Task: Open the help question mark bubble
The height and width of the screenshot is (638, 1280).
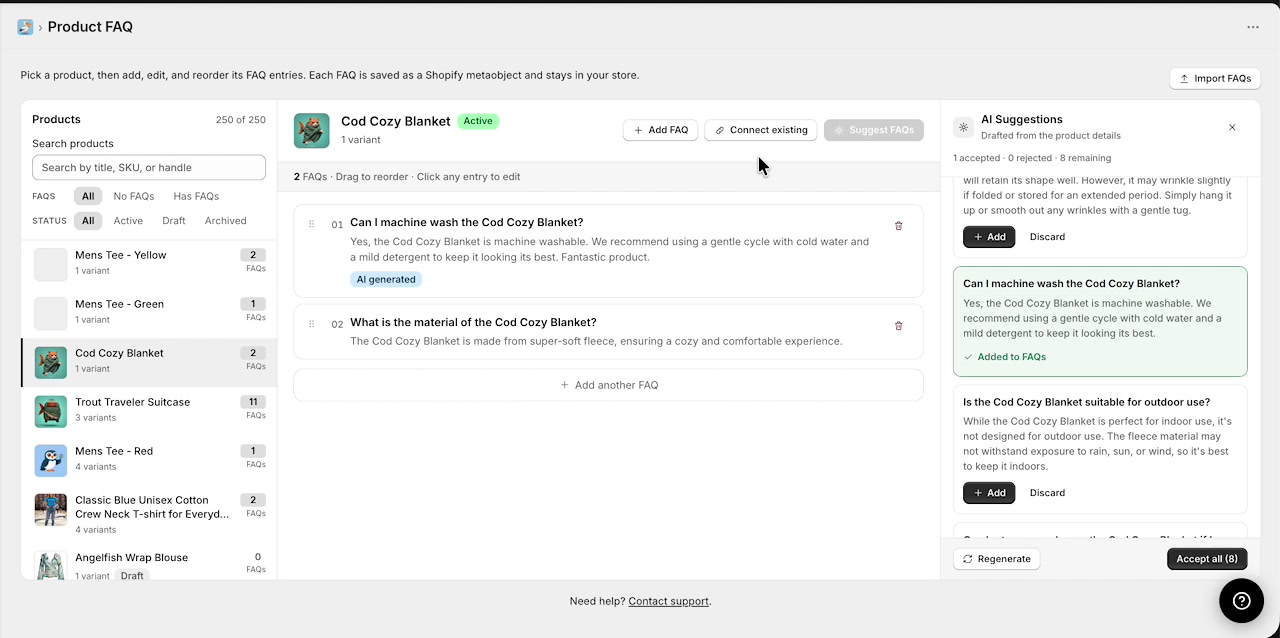Action: [x=1241, y=600]
